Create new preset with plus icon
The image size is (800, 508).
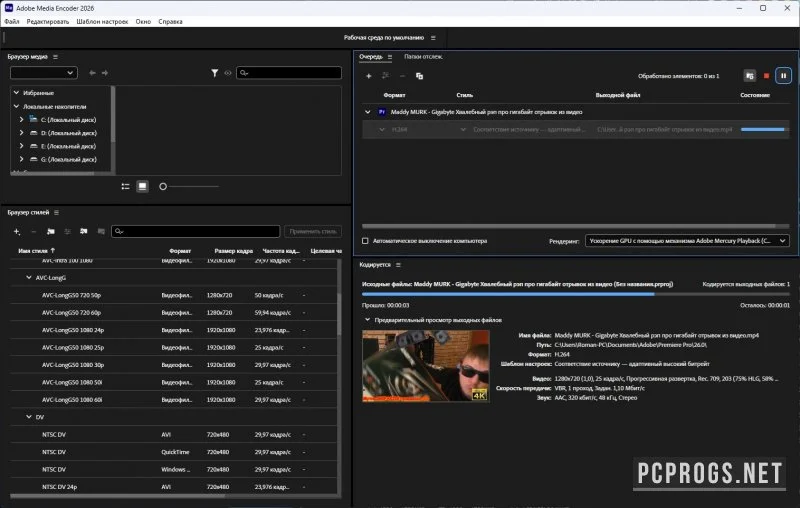point(17,232)
